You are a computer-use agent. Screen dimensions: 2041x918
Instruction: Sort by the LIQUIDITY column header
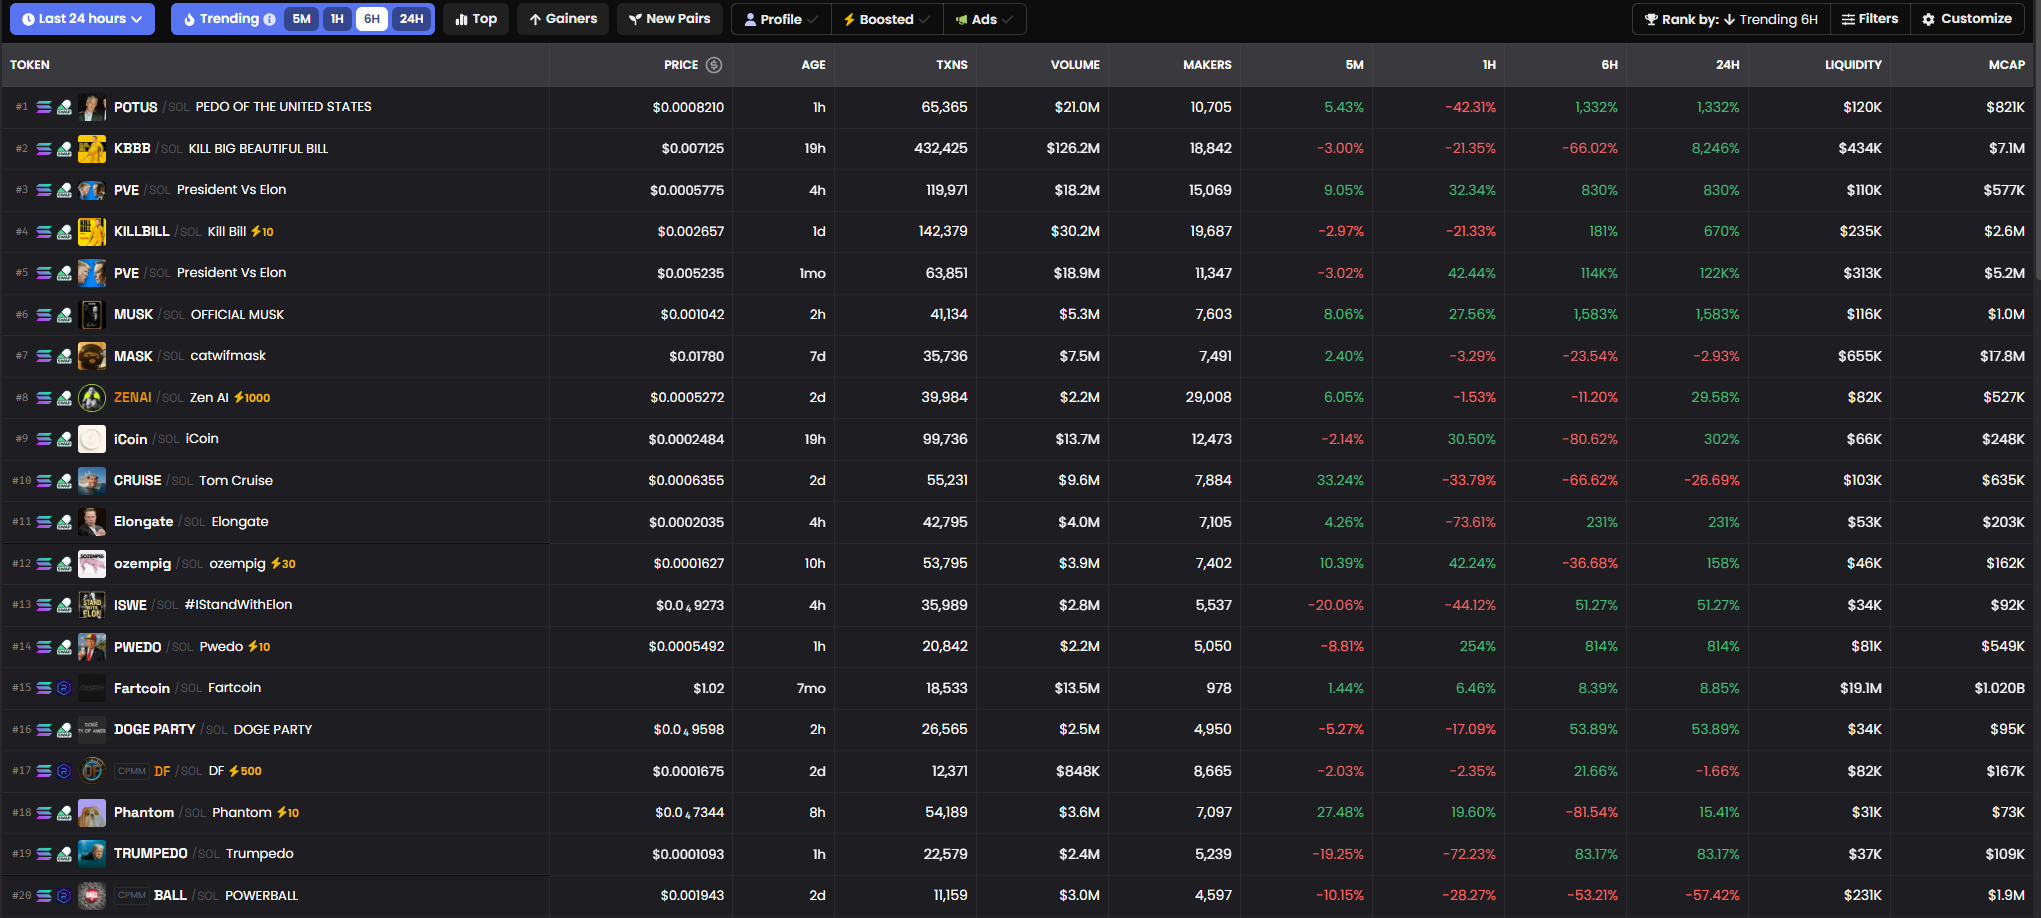1853,65
